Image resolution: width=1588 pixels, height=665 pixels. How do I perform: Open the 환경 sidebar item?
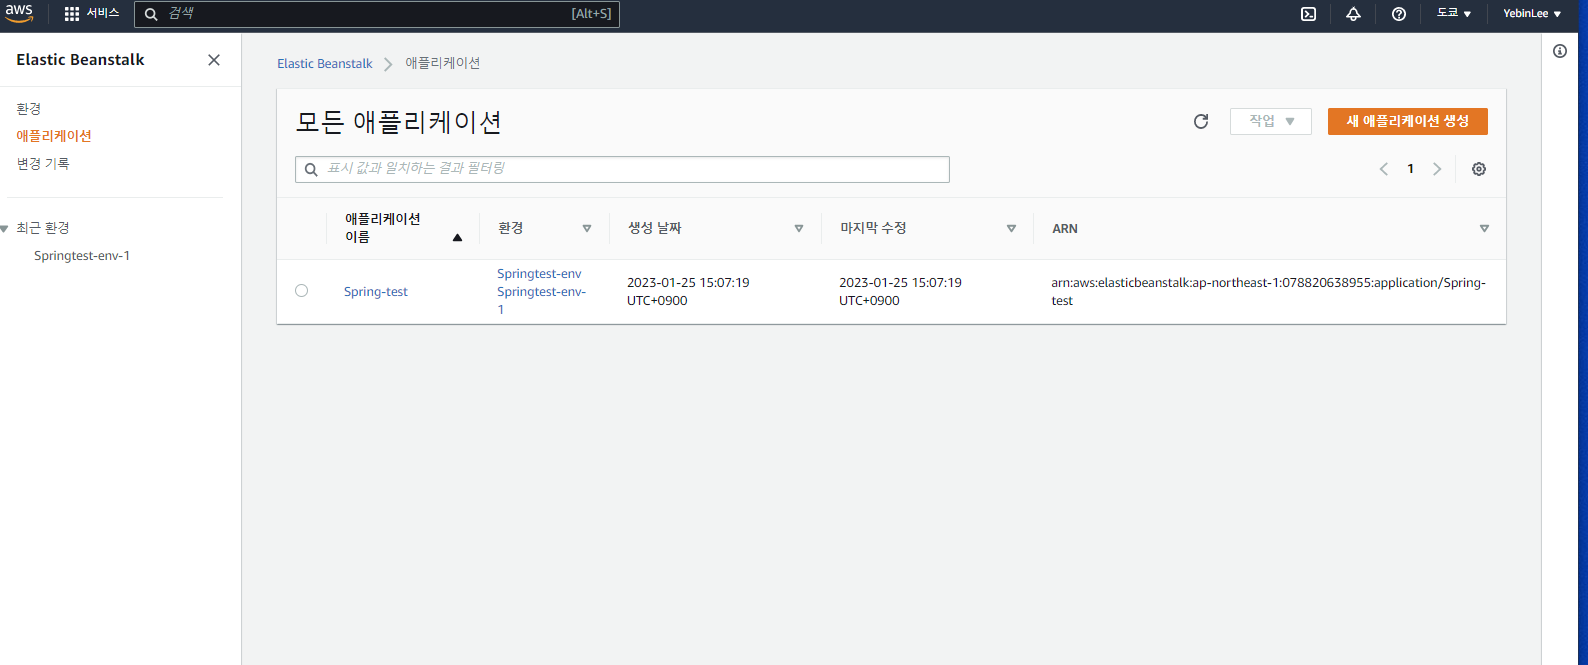(29, 108)
